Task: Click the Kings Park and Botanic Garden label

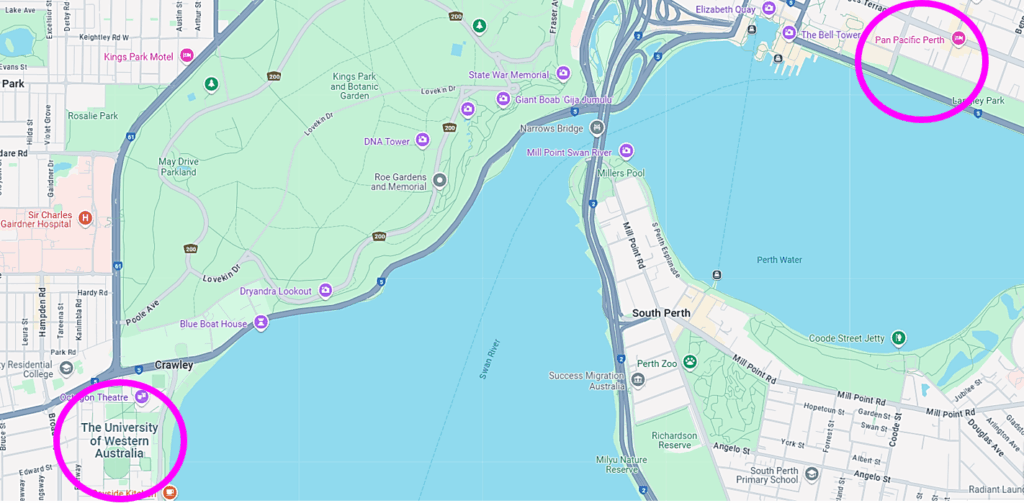Action: (x=355, y=86)
